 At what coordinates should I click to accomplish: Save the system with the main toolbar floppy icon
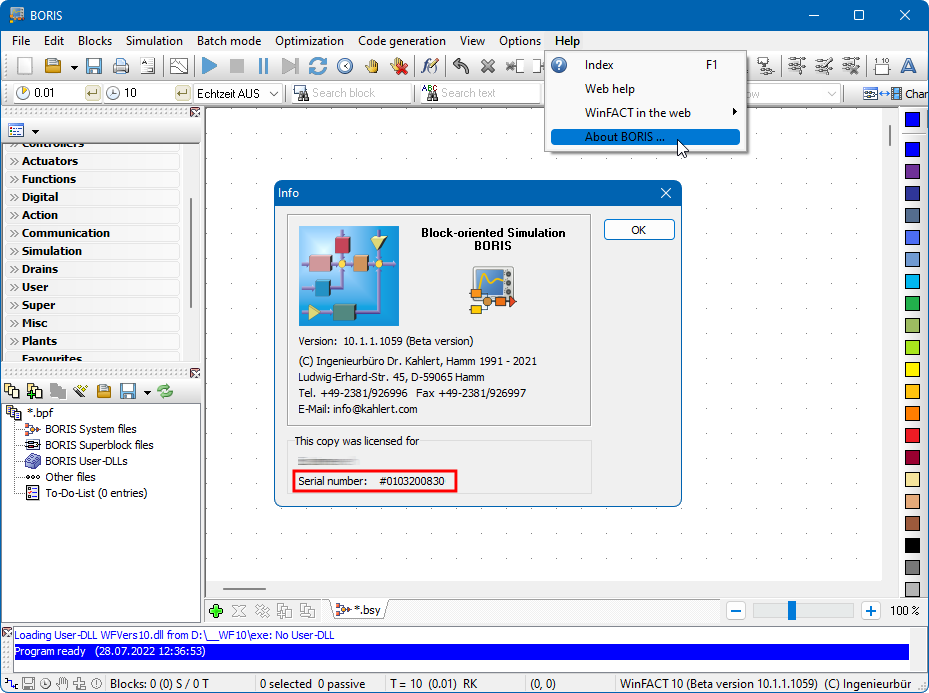pyautogui.click(x=94, y=66)
